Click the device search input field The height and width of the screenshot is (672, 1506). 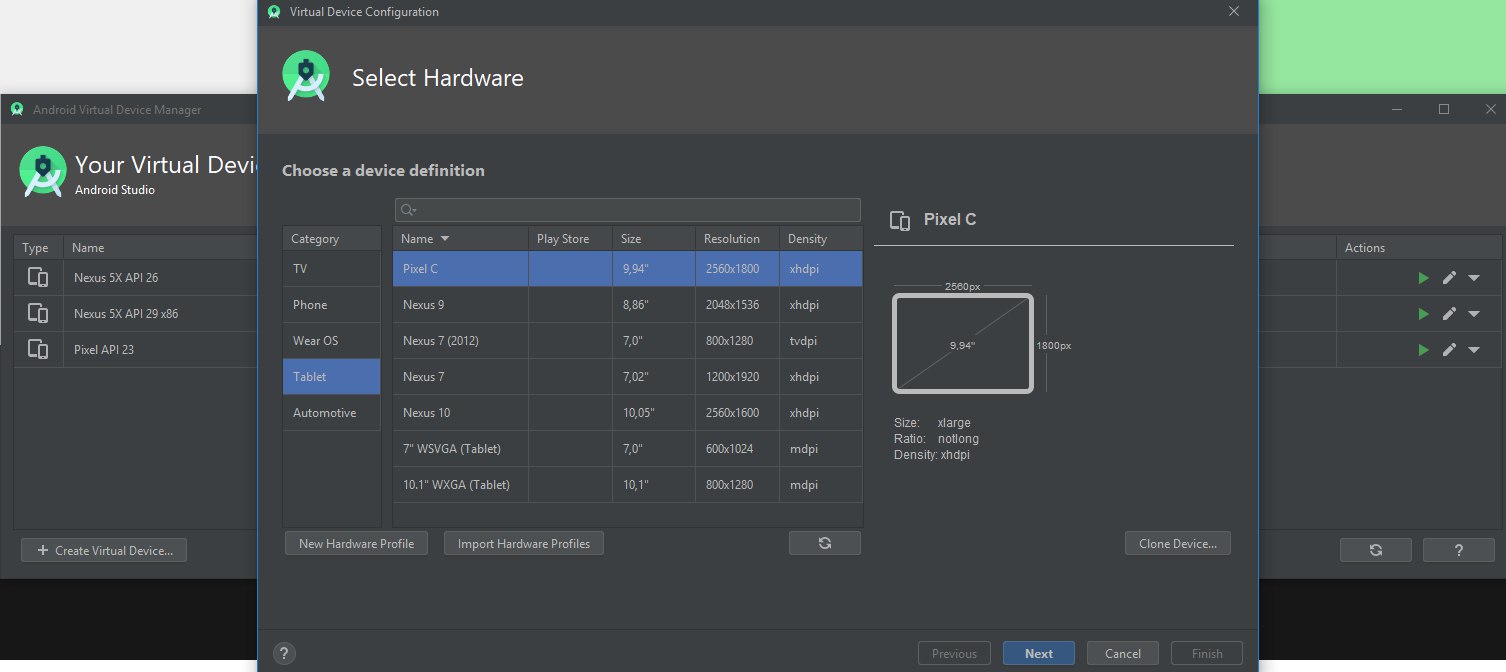point(628,210)
